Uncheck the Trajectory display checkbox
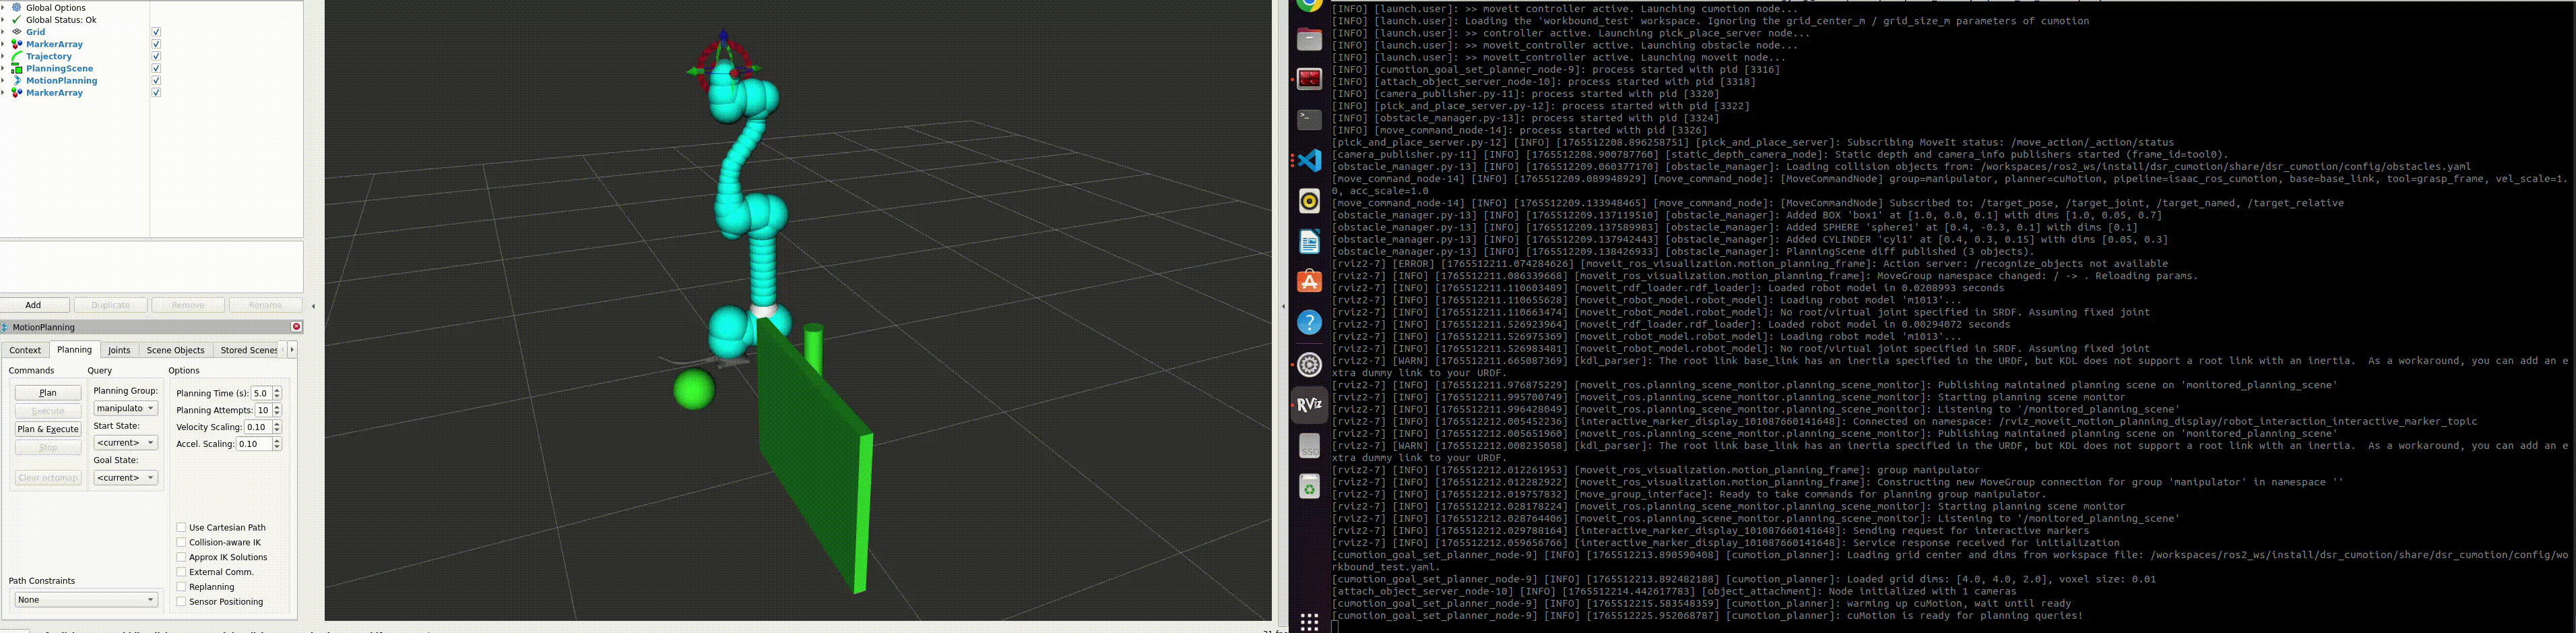The width and height of the screenshot is (2576, 633). (x=156, y=57)
